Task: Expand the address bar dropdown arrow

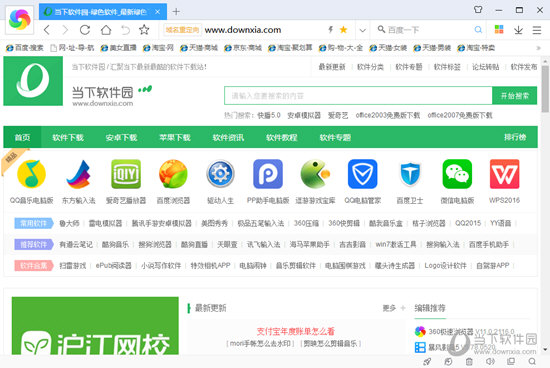Action: coord(363,30)
